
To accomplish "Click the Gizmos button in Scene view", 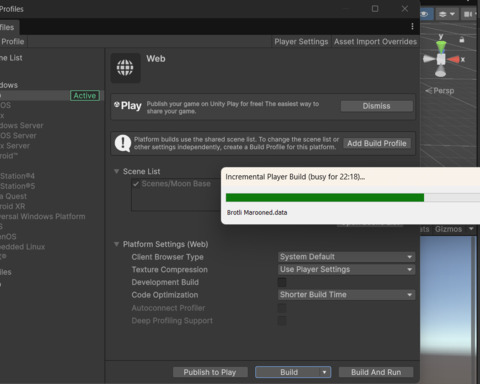I will click(x=448, y=229).
